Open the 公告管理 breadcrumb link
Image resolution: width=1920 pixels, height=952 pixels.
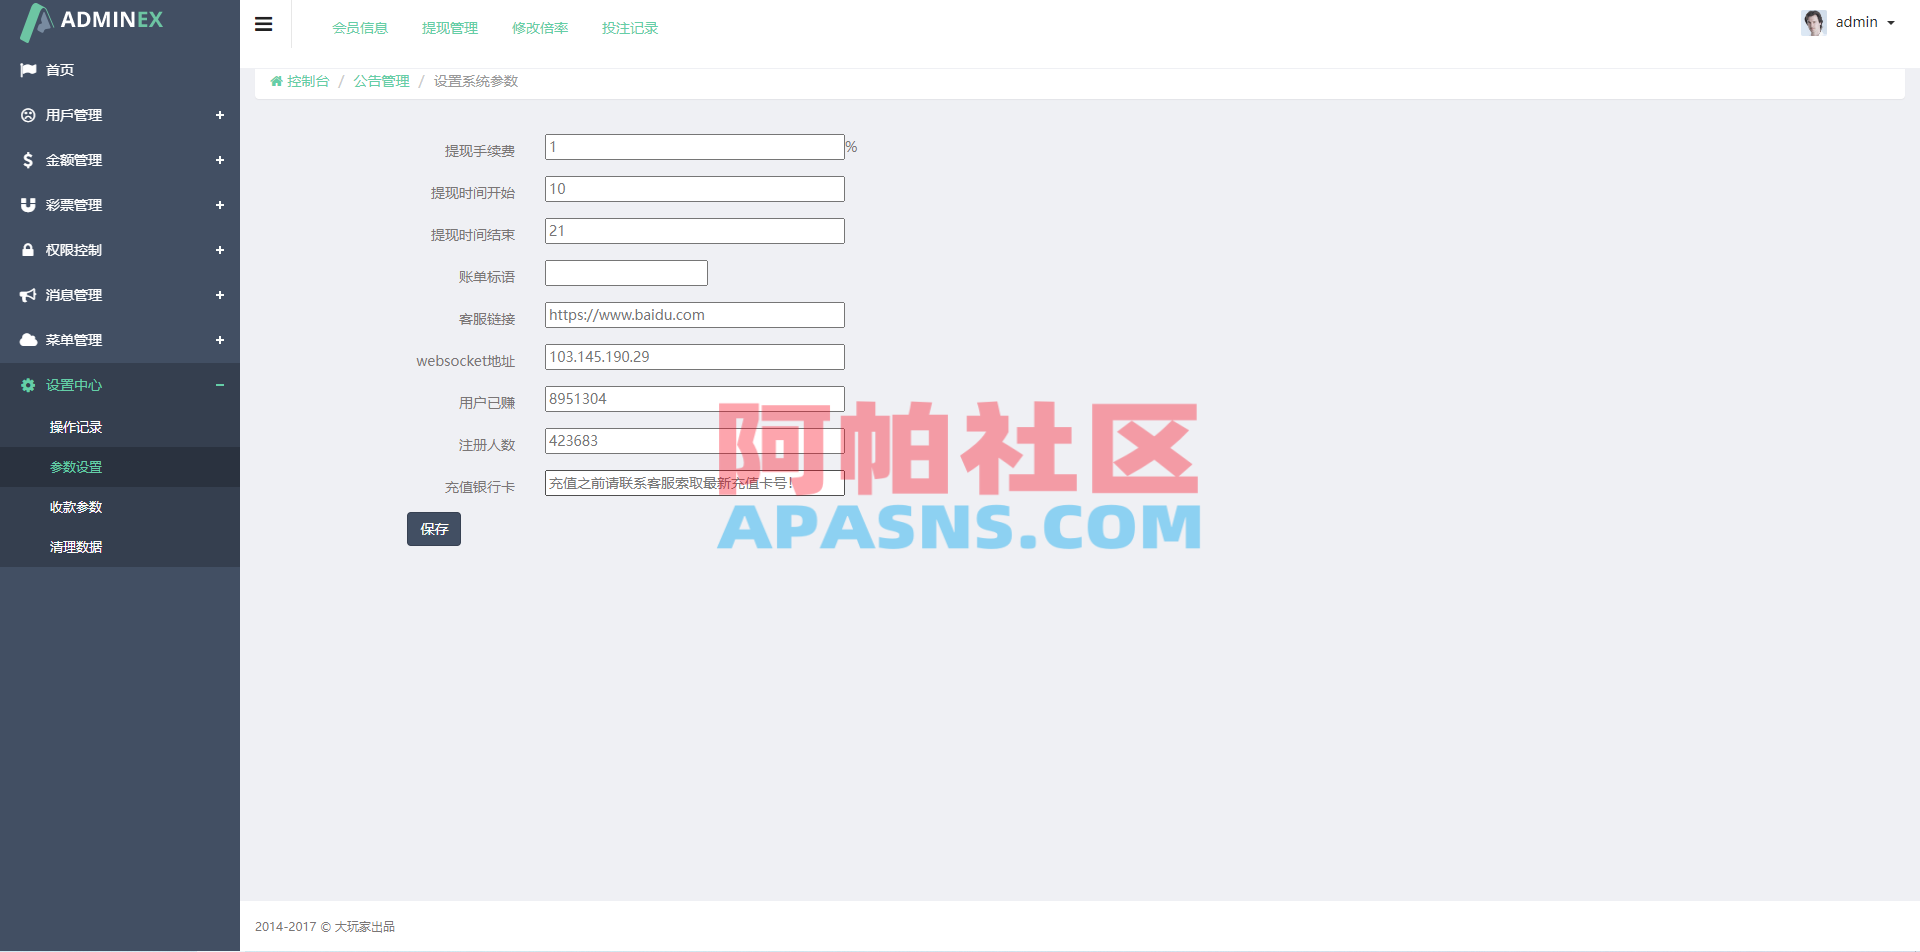[381, 81]
